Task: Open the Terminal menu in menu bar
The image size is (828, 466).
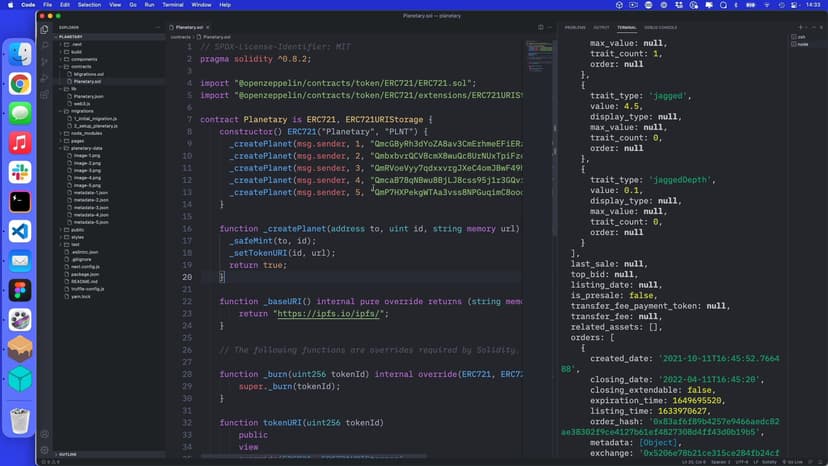Action: 173,5
